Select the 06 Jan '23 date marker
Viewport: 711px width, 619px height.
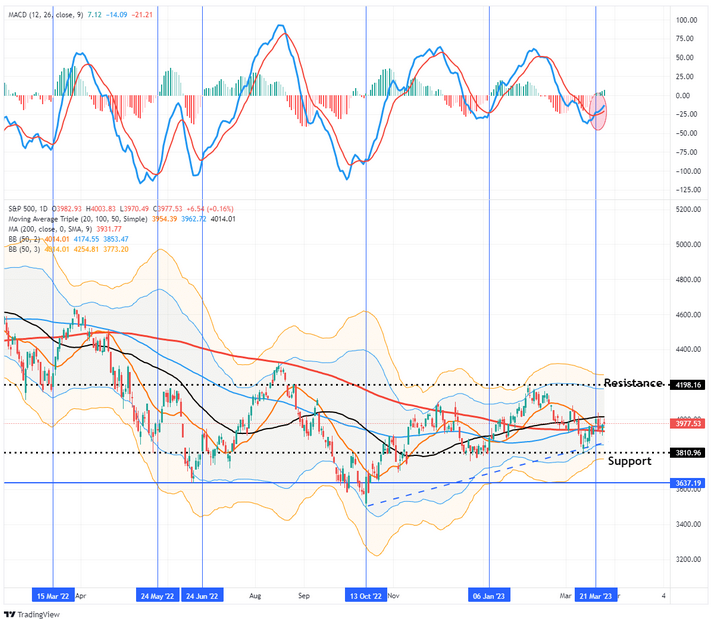tap(489, 595)
